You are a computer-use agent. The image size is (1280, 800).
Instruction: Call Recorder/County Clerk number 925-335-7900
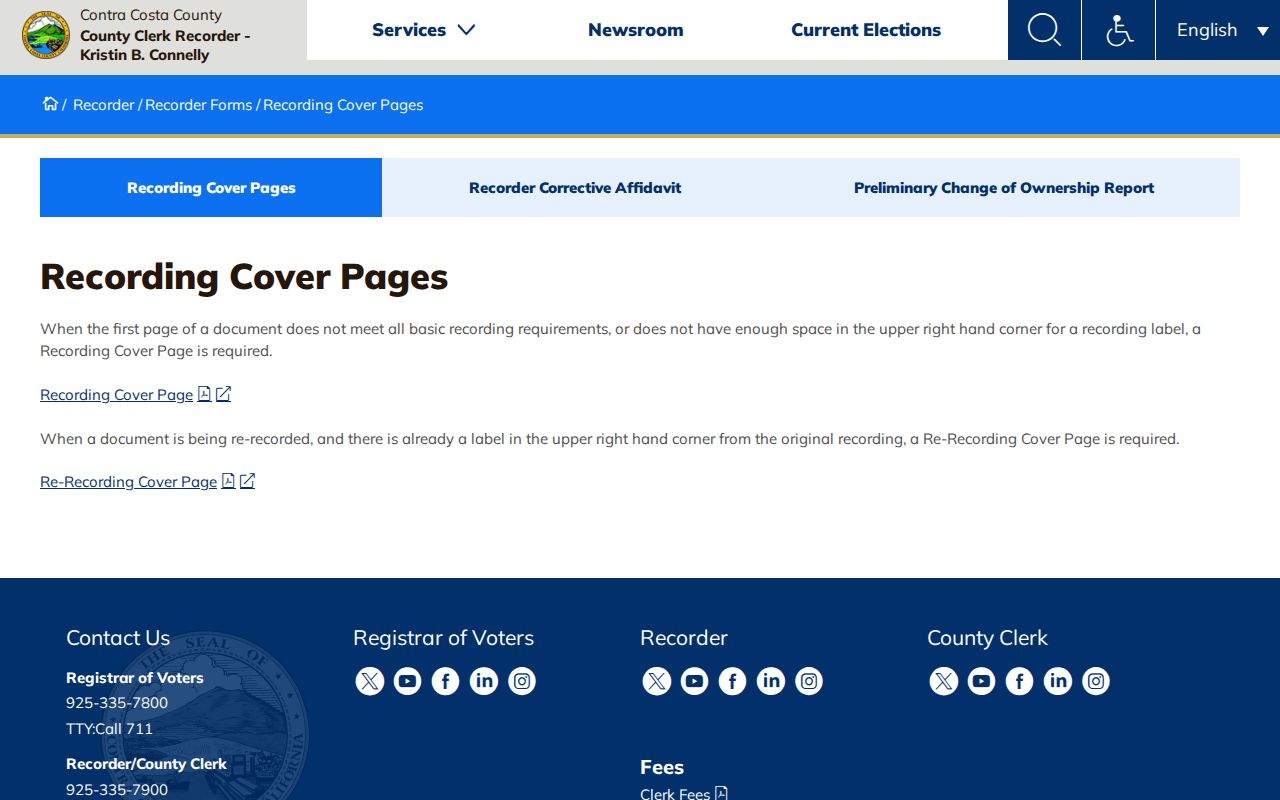(117, 790)
